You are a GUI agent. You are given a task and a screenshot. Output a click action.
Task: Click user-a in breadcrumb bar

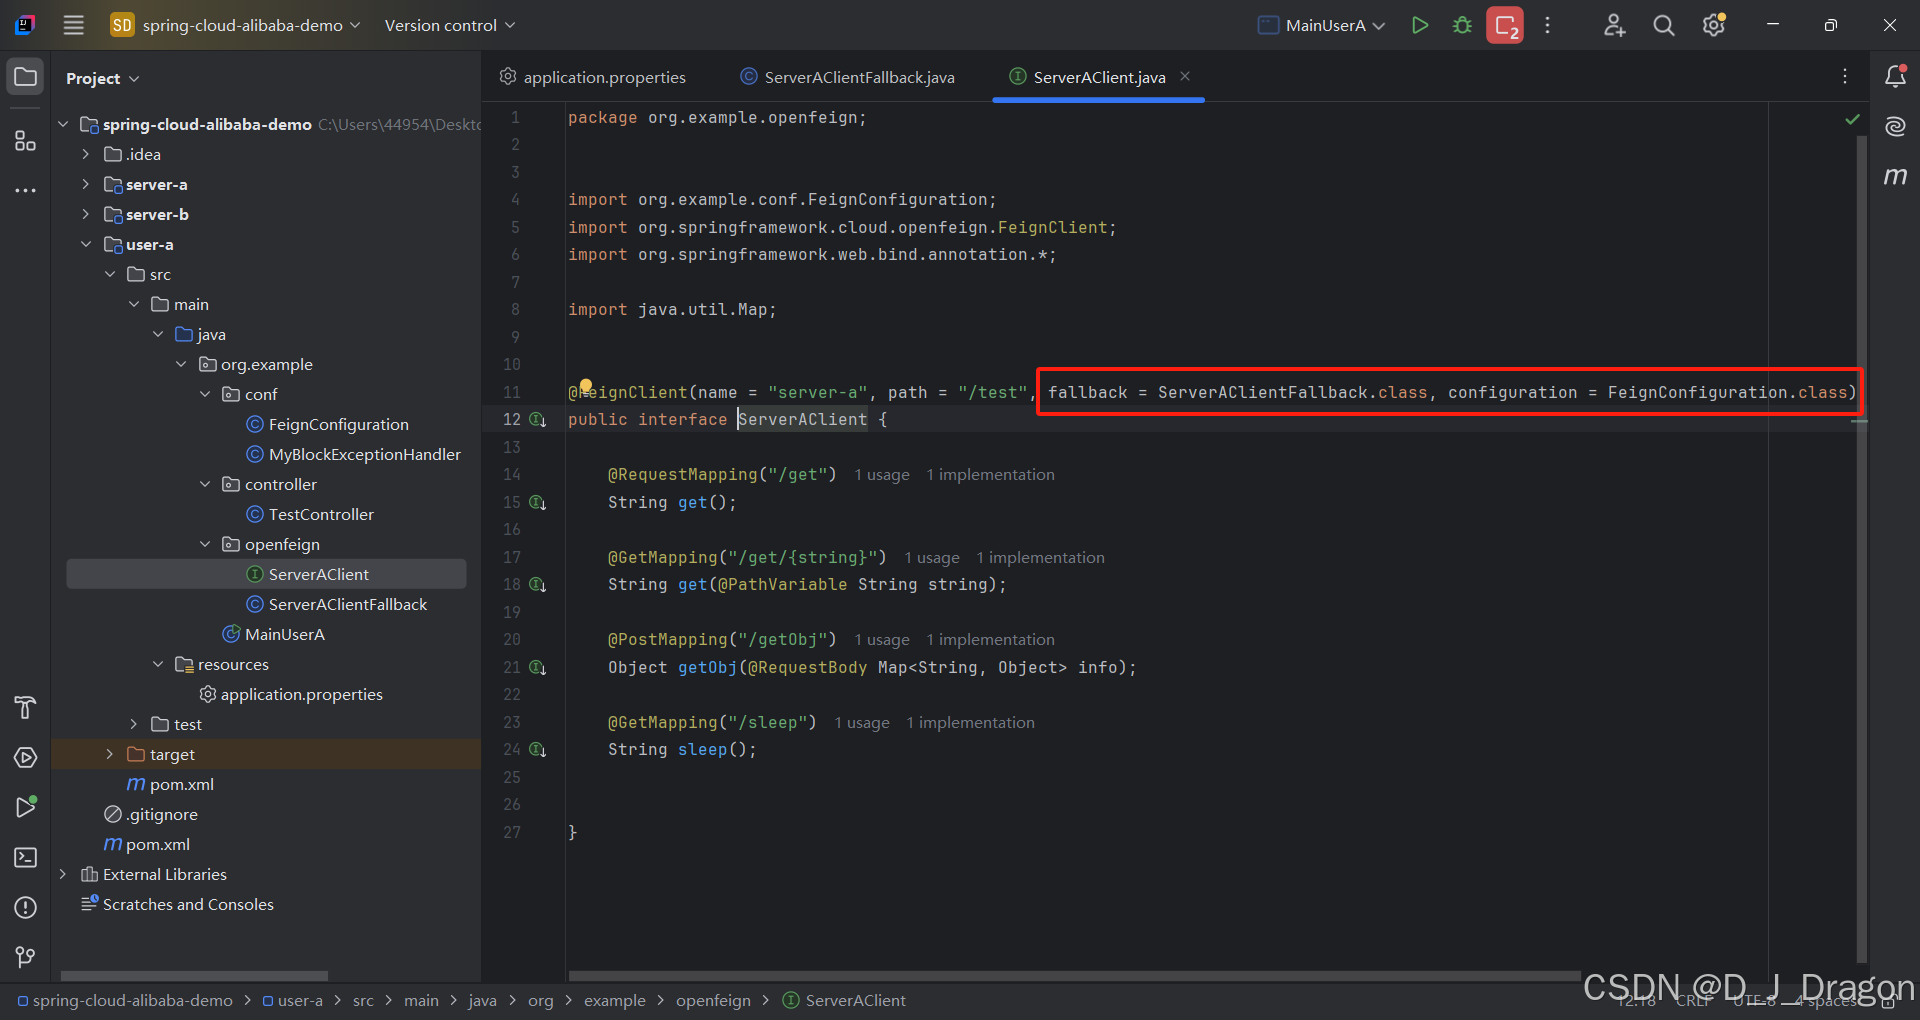click(x=300, y=1001)
